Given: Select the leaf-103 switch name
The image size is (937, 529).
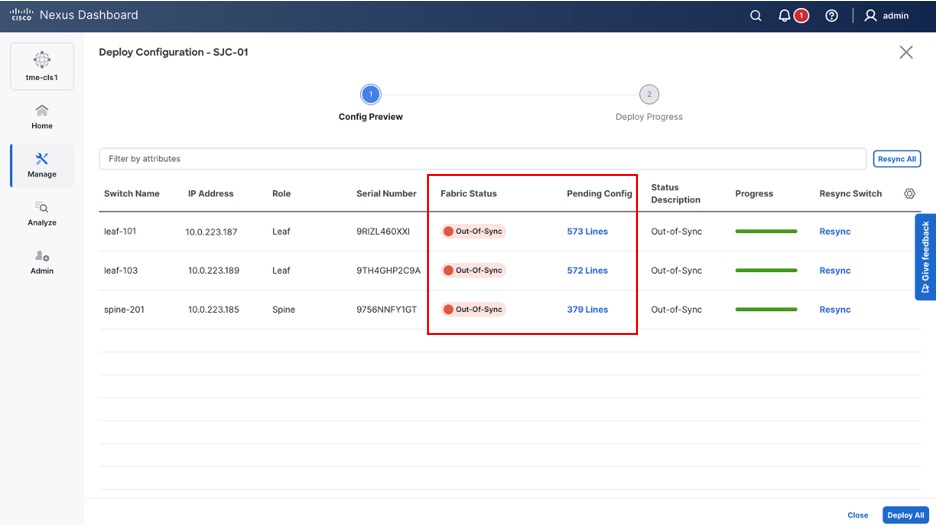Looking at the screenshot, I should (x=121, y=271).
